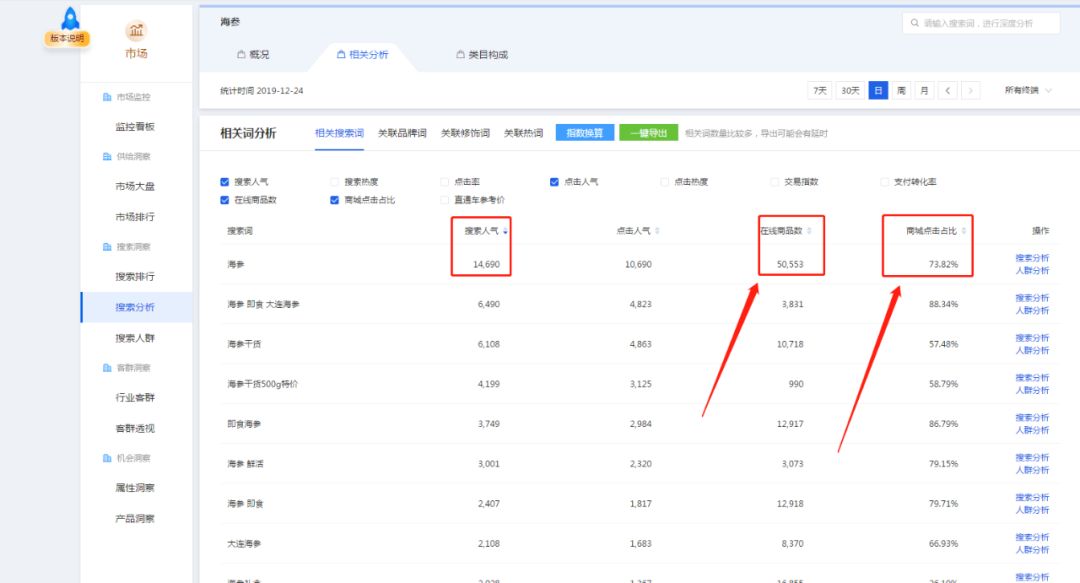
Task: Select the 30天 date range
Action: (x=850, y=90)
